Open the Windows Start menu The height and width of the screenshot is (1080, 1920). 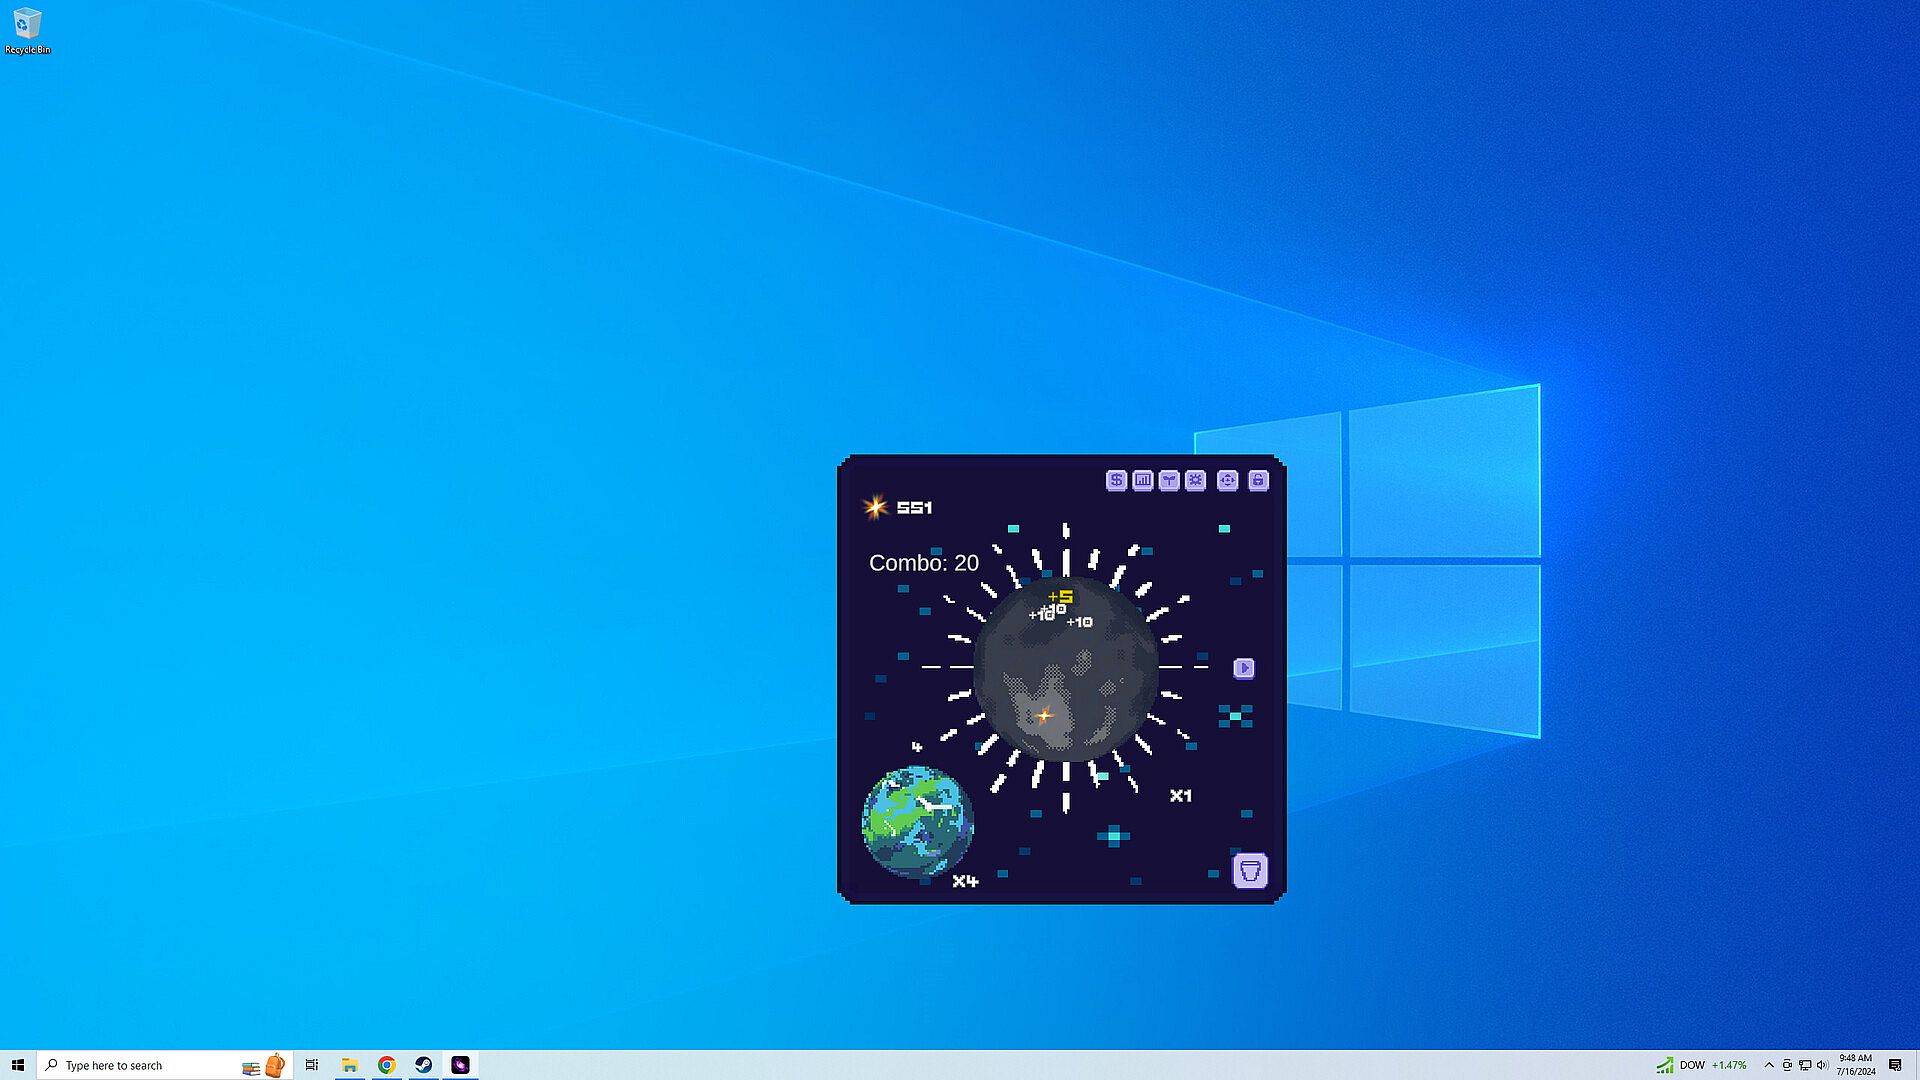click(18, 1065)
